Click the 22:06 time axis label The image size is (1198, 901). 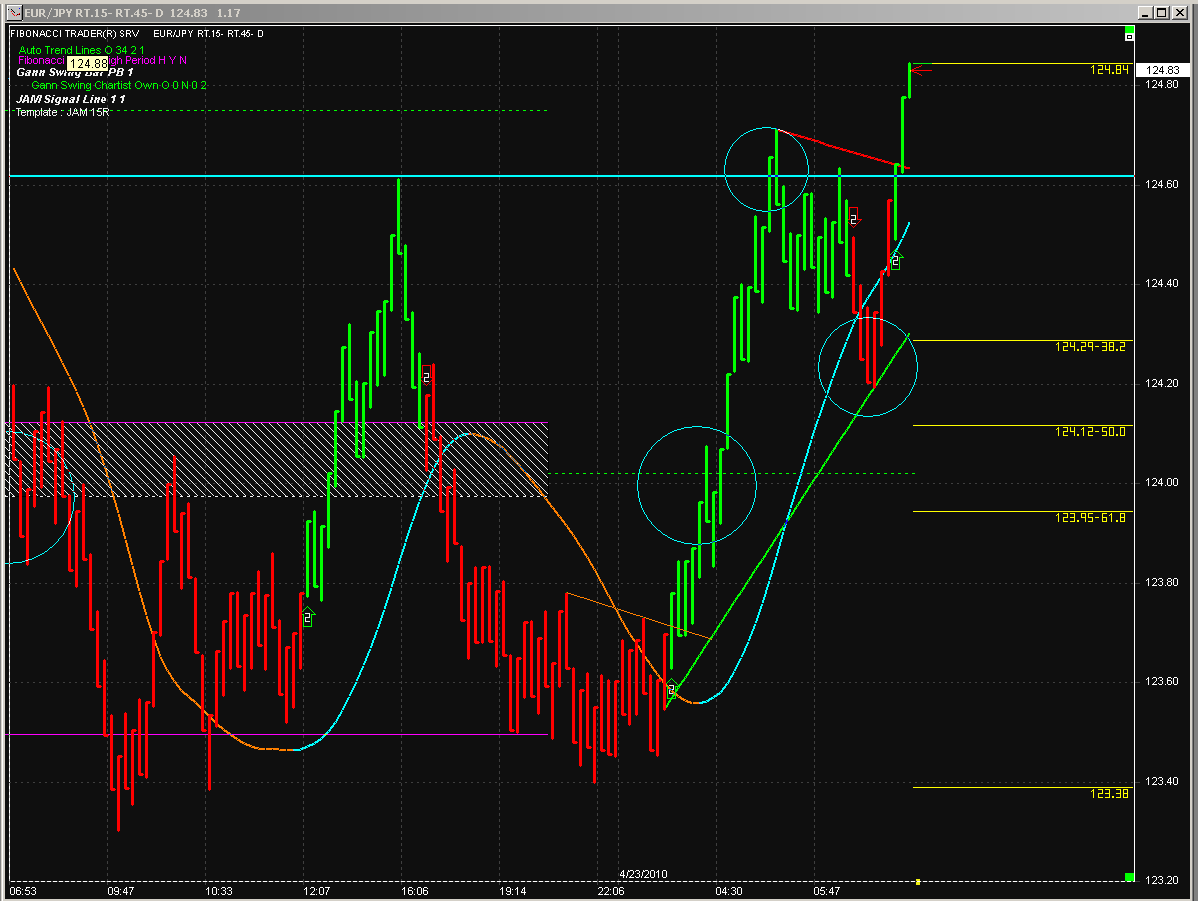coord(610,891)
